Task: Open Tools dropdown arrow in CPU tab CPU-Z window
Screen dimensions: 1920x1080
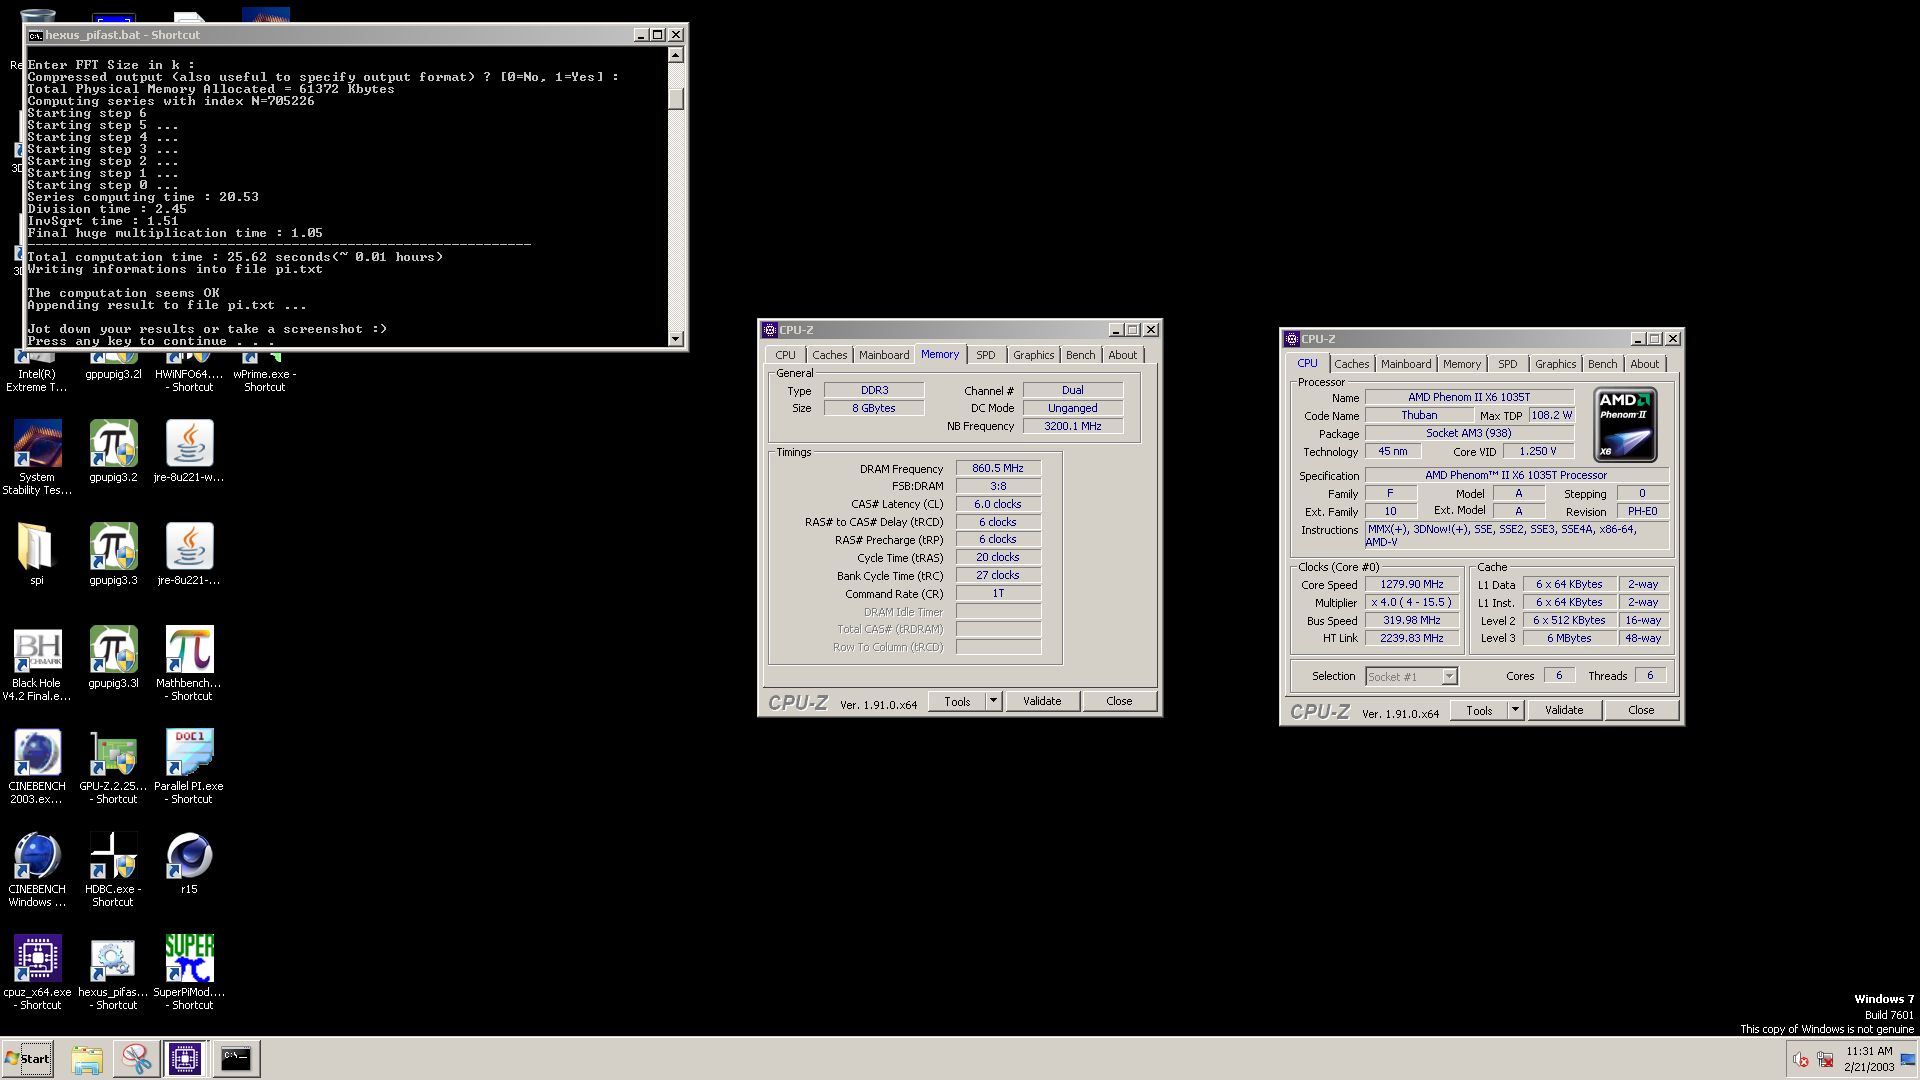Action: click(x=1515, y=710)
